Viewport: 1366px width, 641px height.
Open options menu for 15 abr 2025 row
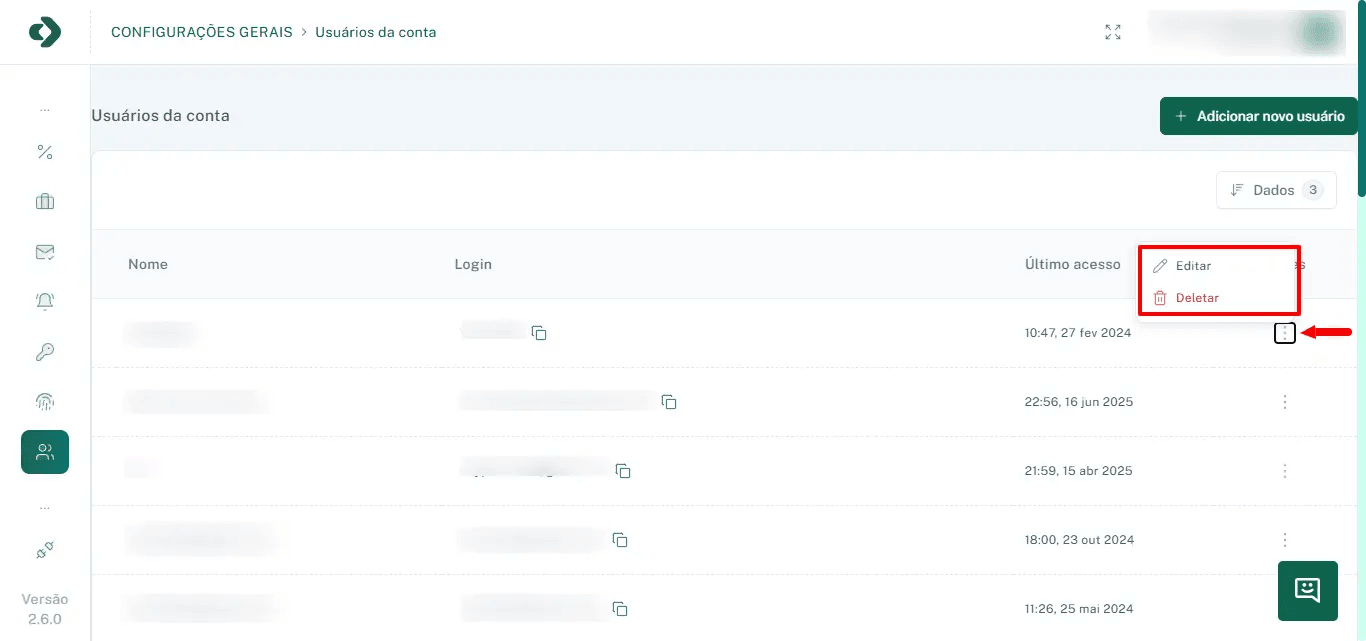(x=1285, y=471)
